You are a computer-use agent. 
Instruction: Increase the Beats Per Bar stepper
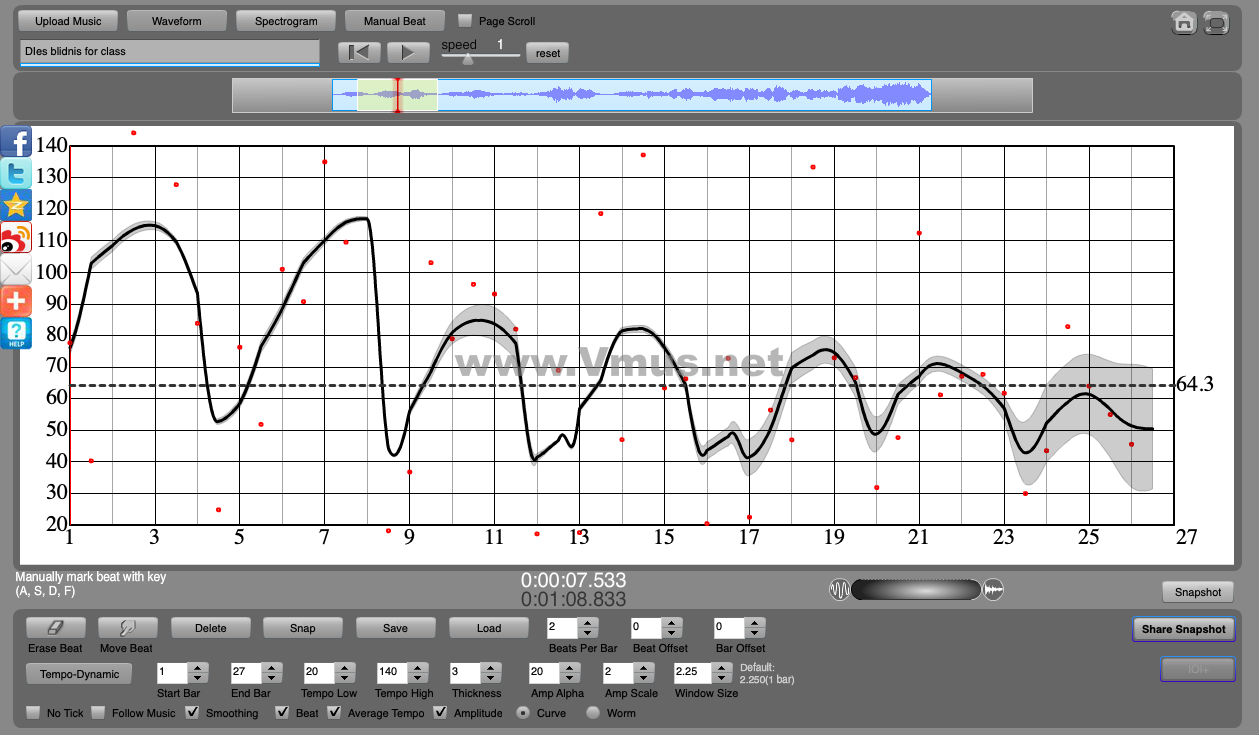coord(588,623)
